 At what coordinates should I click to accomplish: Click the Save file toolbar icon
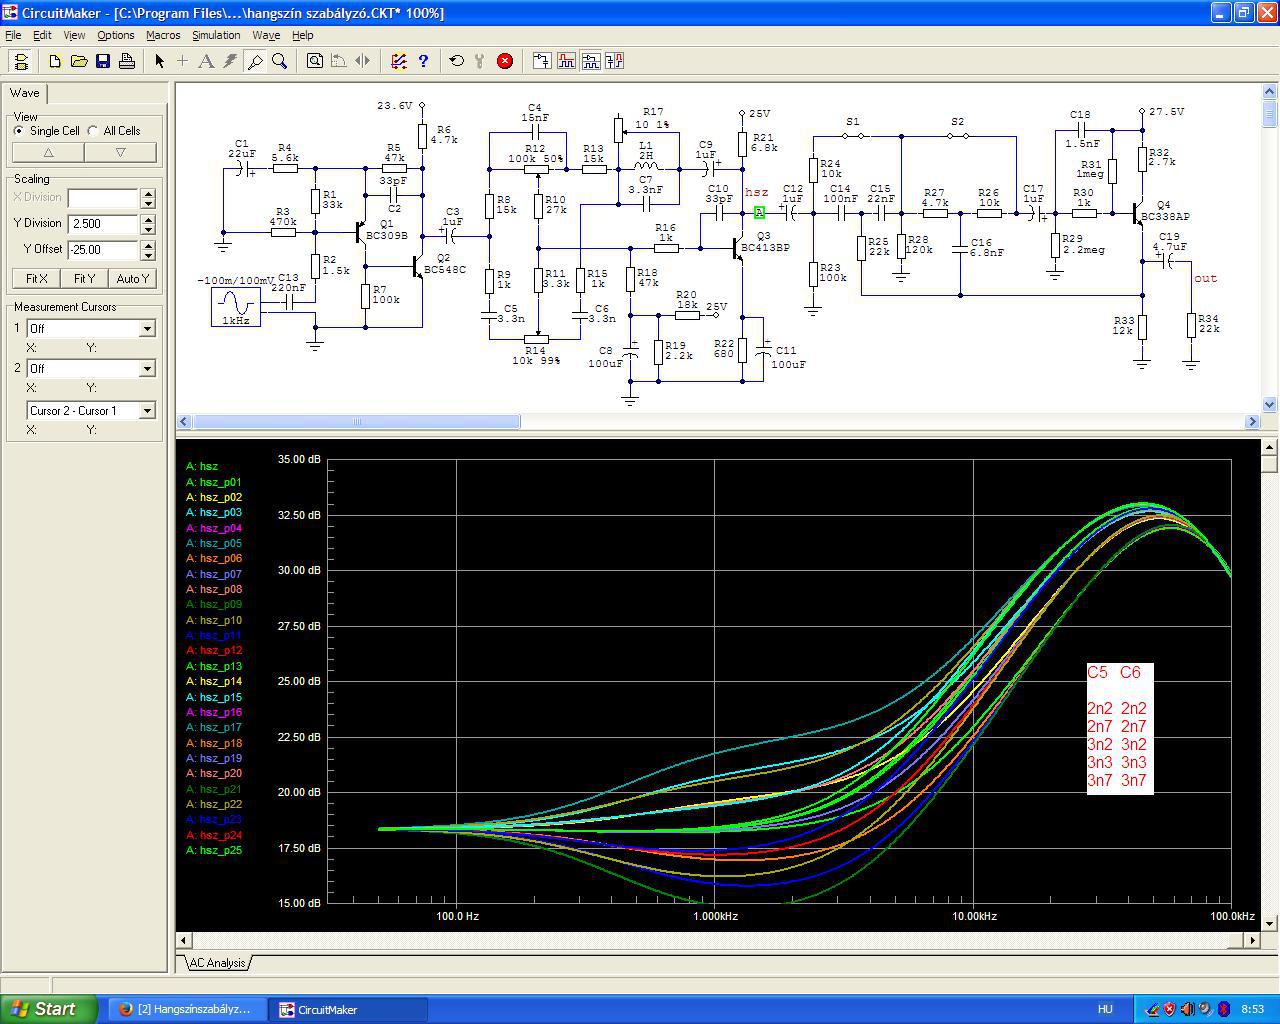[103, 61]
